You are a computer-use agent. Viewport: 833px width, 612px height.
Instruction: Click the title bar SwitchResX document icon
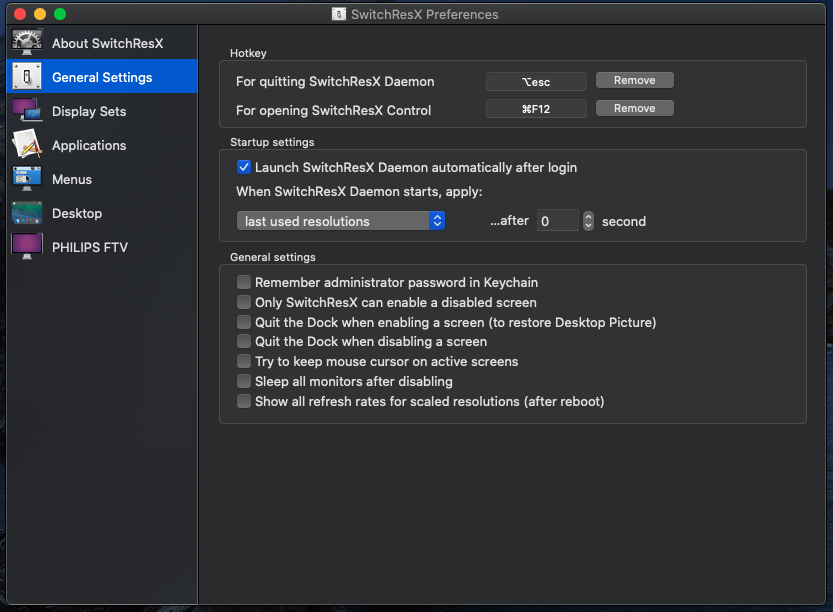(x=338, y=14)
